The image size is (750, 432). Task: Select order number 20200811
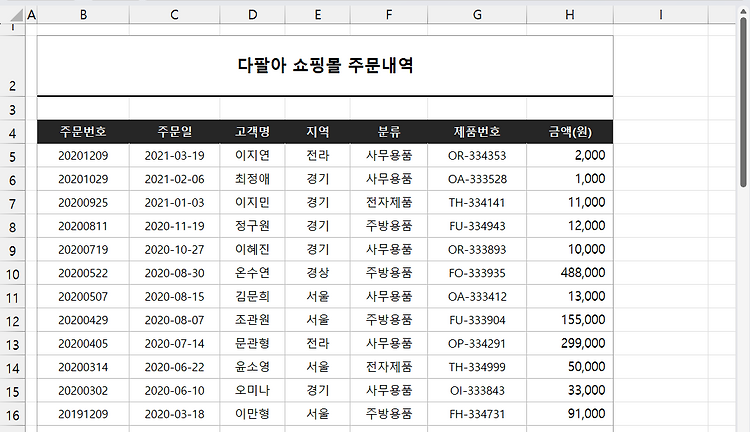pos(83,226)
